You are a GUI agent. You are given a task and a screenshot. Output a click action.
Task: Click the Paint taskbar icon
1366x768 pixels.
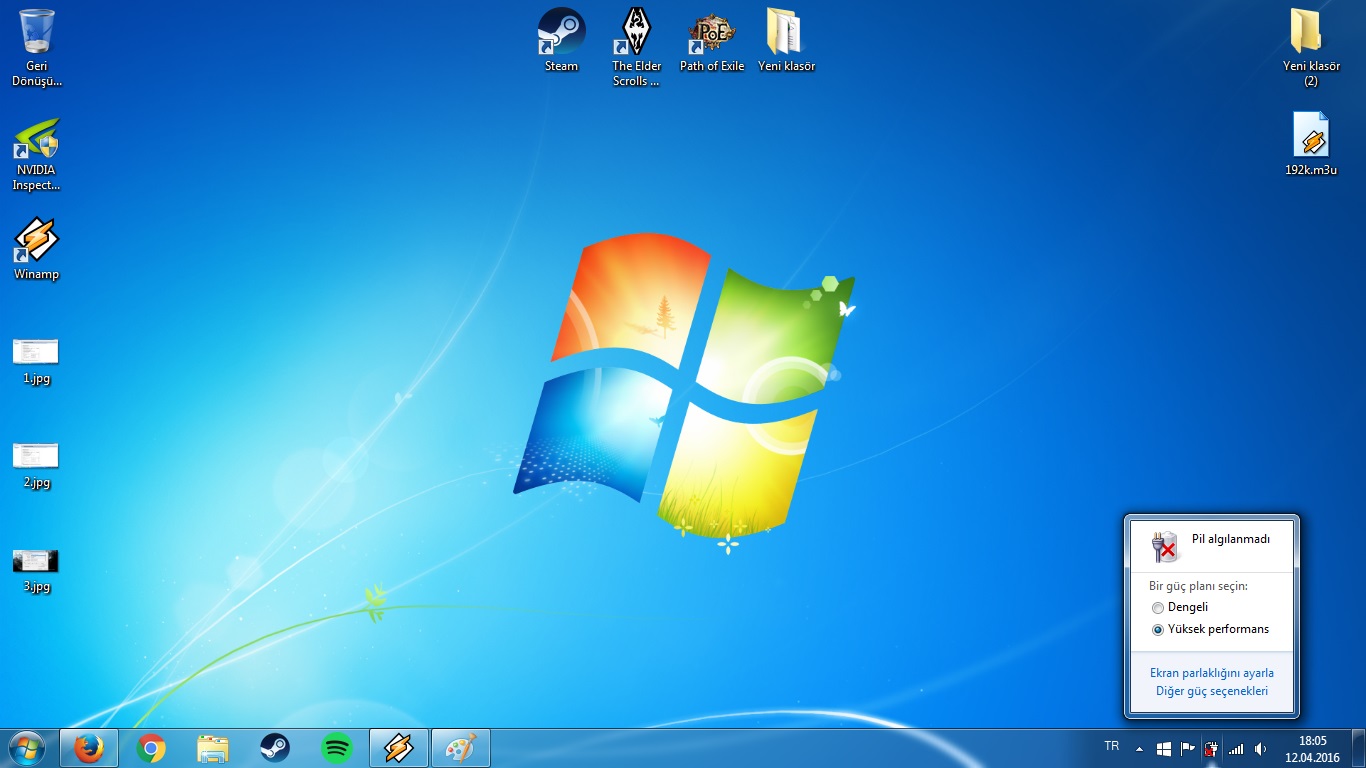tap(460, 748)
